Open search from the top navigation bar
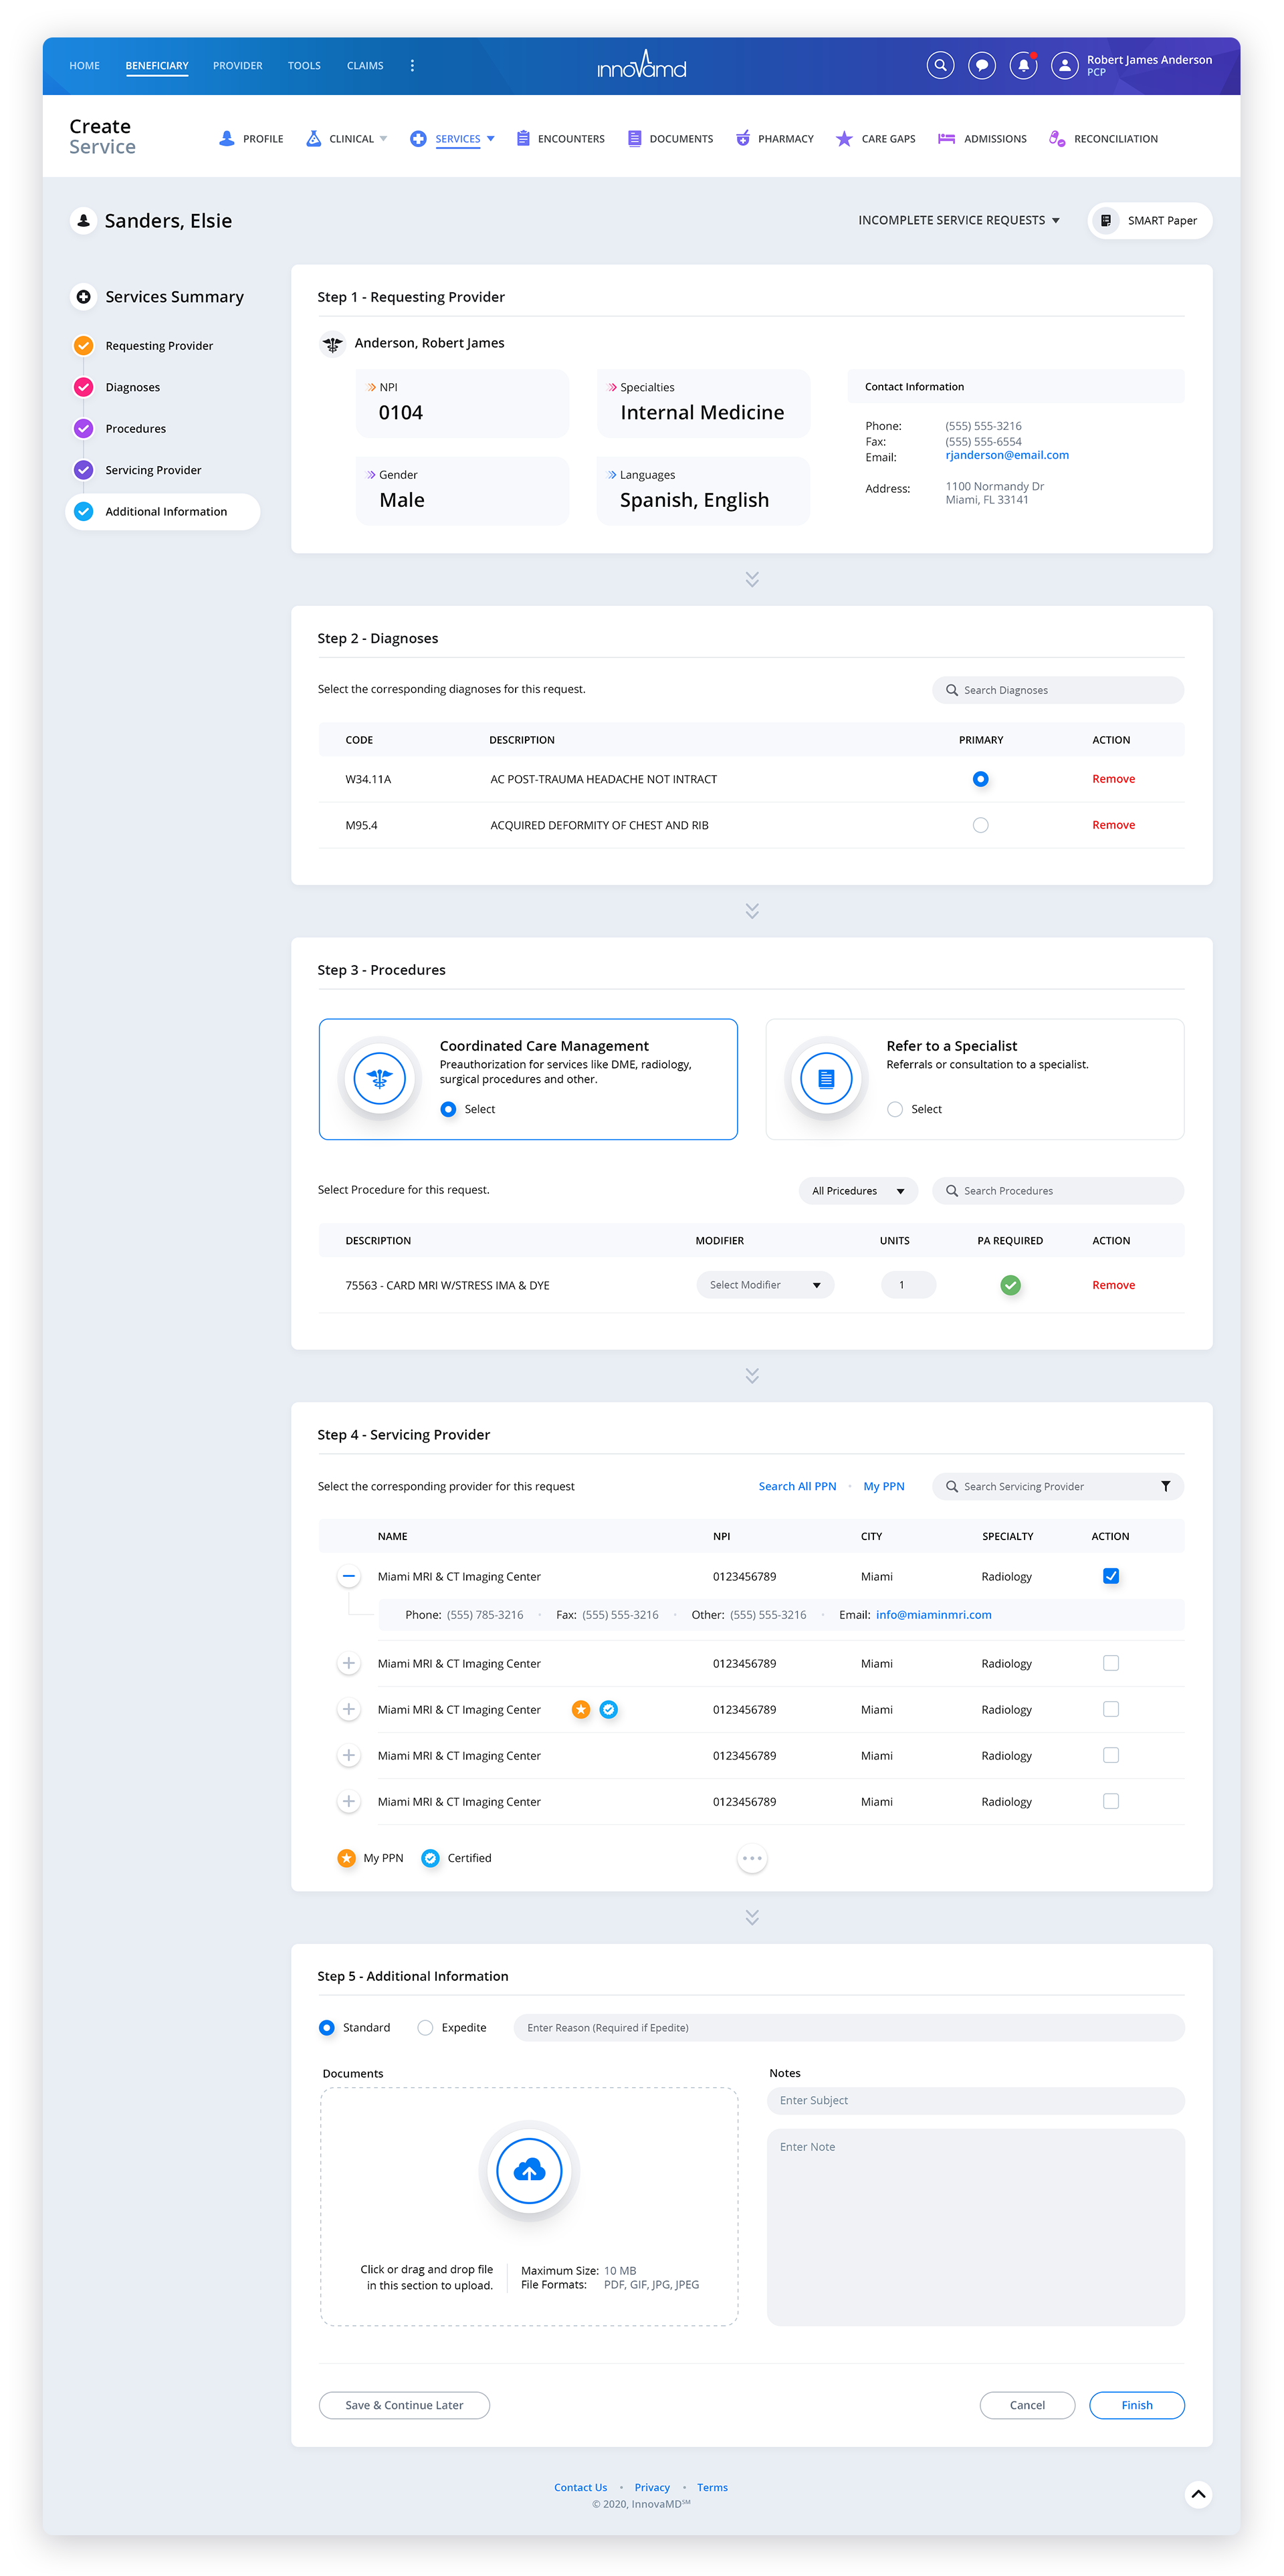 point(940,65)
